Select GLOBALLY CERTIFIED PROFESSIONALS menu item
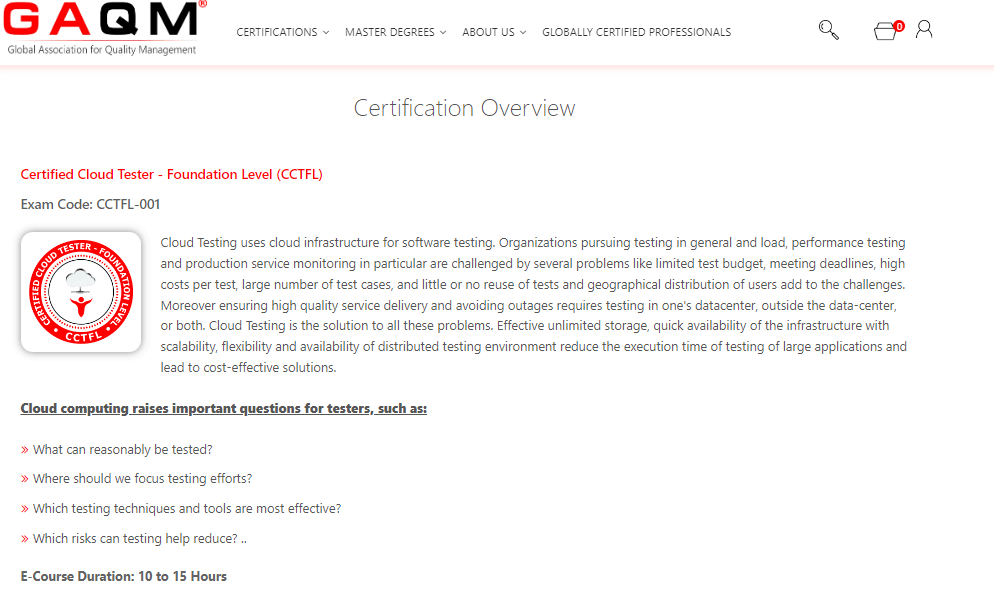 636,32
